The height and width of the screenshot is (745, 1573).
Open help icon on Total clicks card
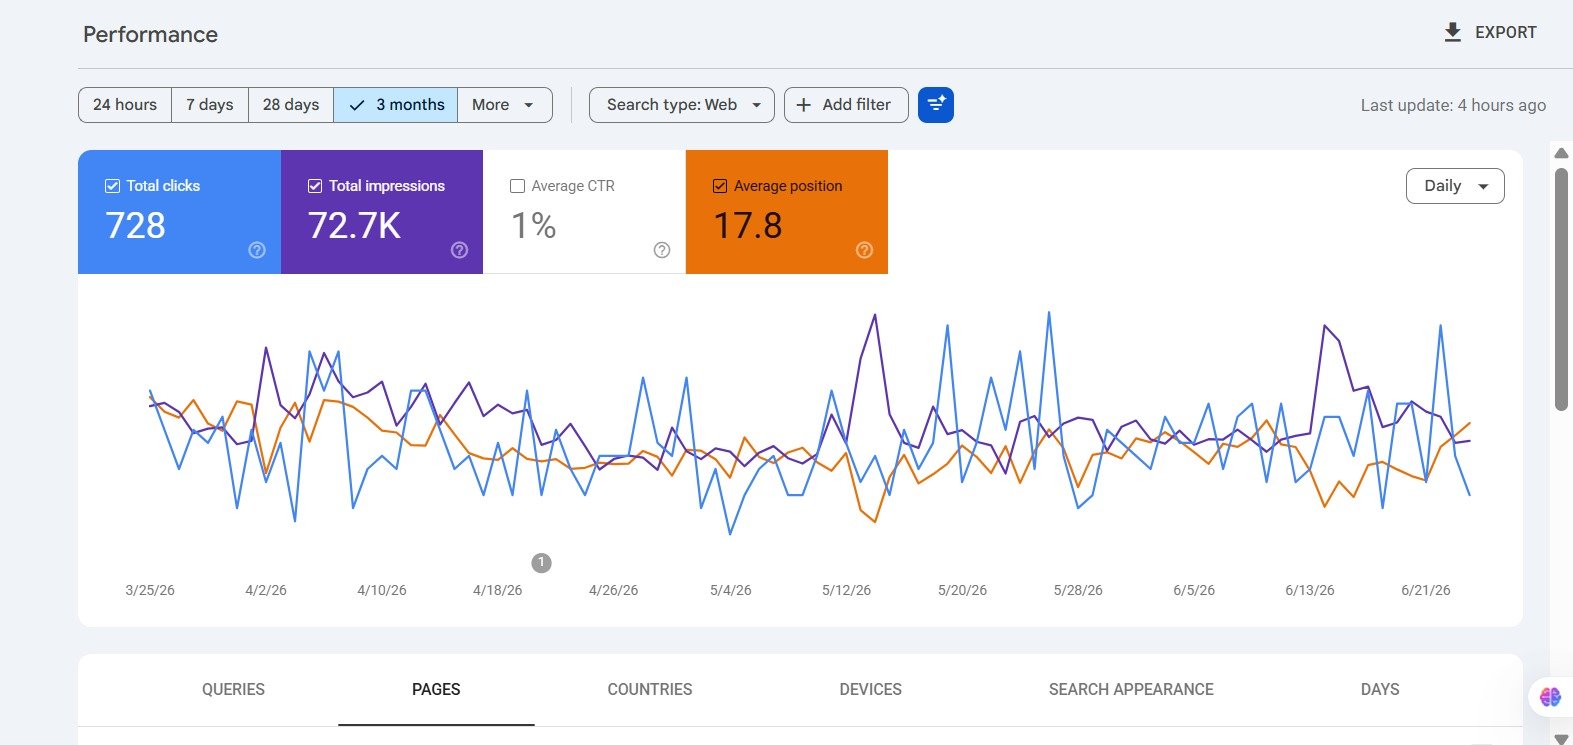pyautogui.click(x=257, y=250)
